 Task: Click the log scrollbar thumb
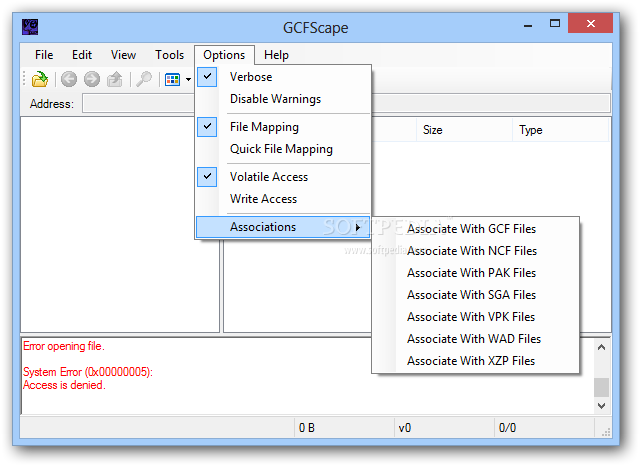(601, 387)
